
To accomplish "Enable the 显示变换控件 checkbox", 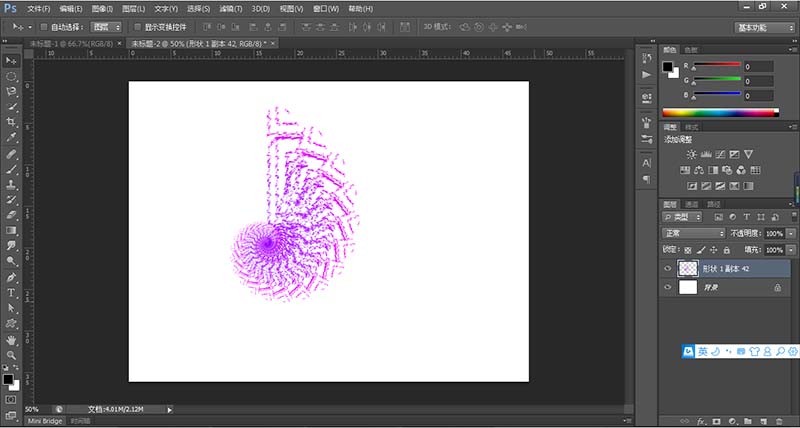I will (x=137, y=27).
